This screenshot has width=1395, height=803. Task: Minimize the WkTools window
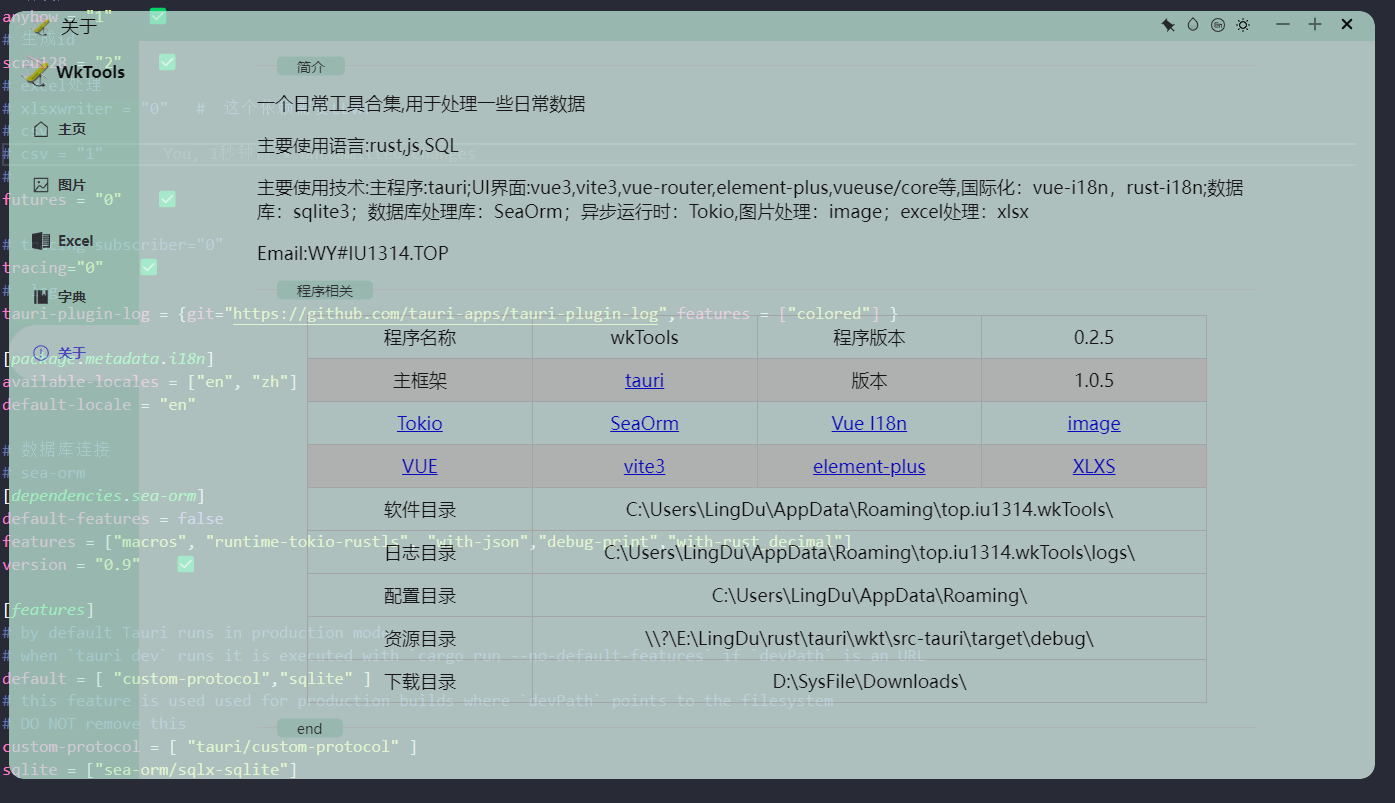pyautogui.click(x=1283, y=25)
